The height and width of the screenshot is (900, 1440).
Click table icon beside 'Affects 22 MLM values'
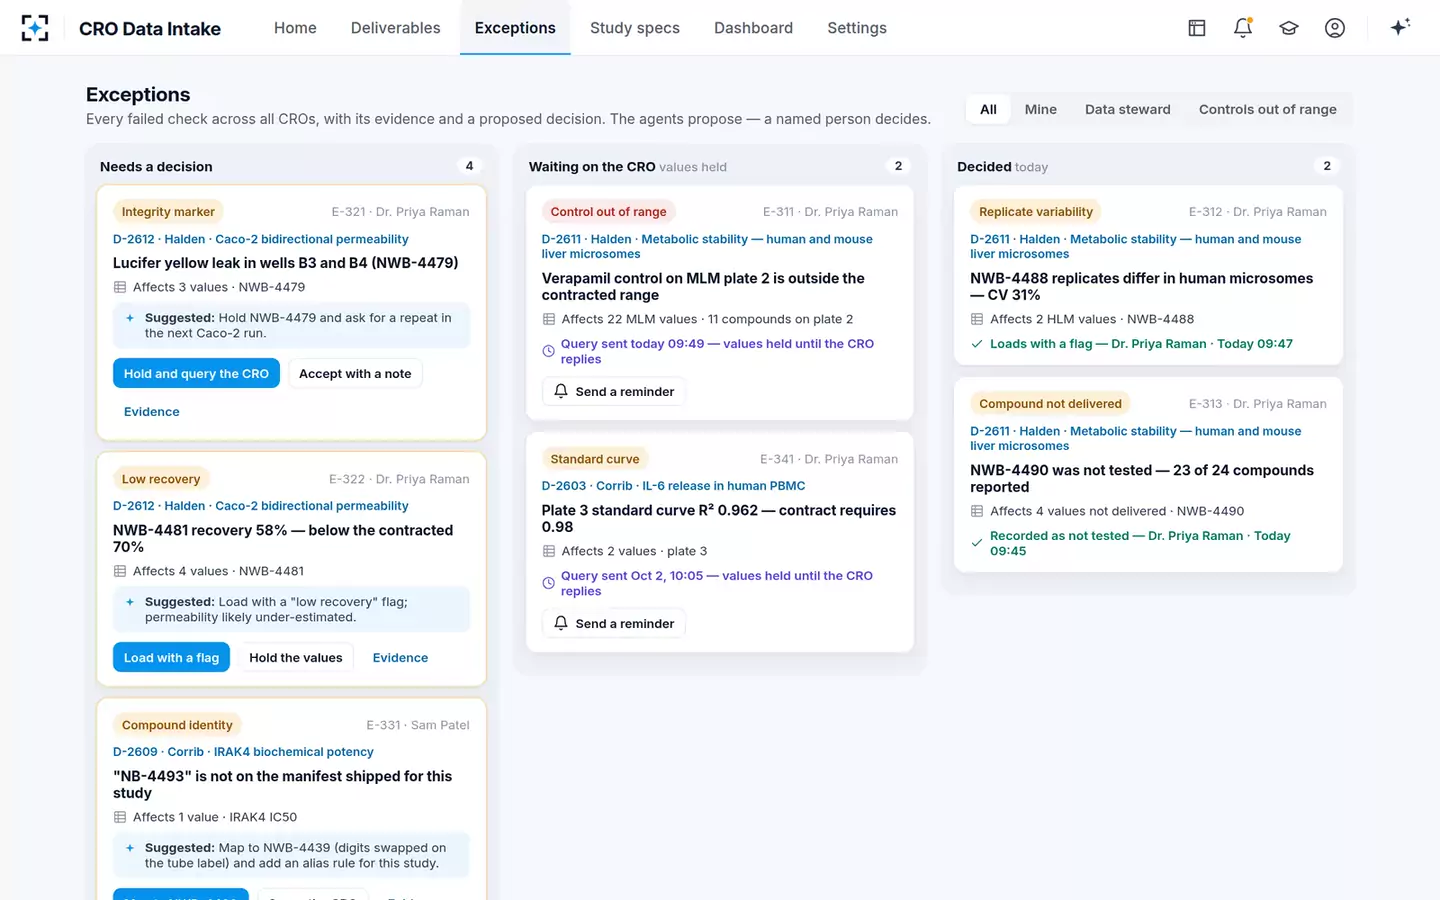point(548,319)
